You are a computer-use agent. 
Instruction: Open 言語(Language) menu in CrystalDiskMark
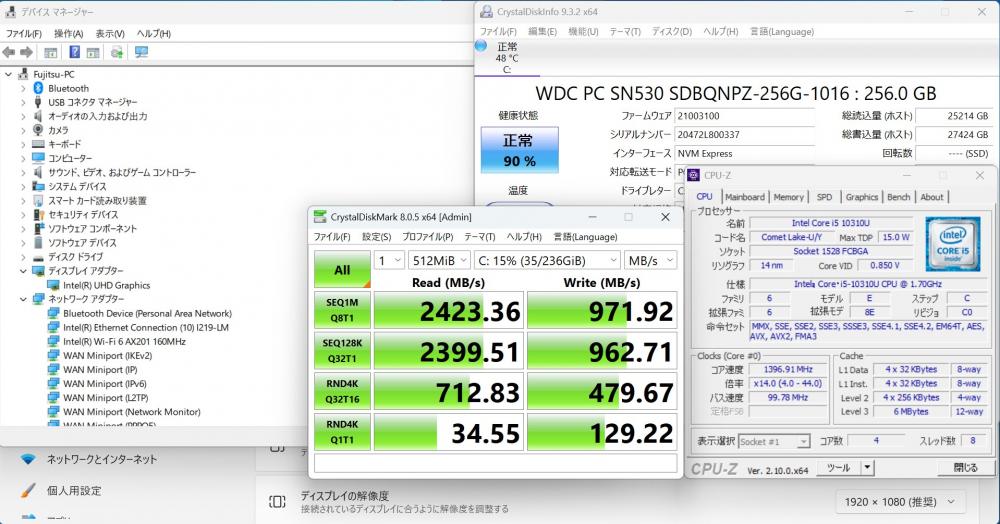click(585, 237)
